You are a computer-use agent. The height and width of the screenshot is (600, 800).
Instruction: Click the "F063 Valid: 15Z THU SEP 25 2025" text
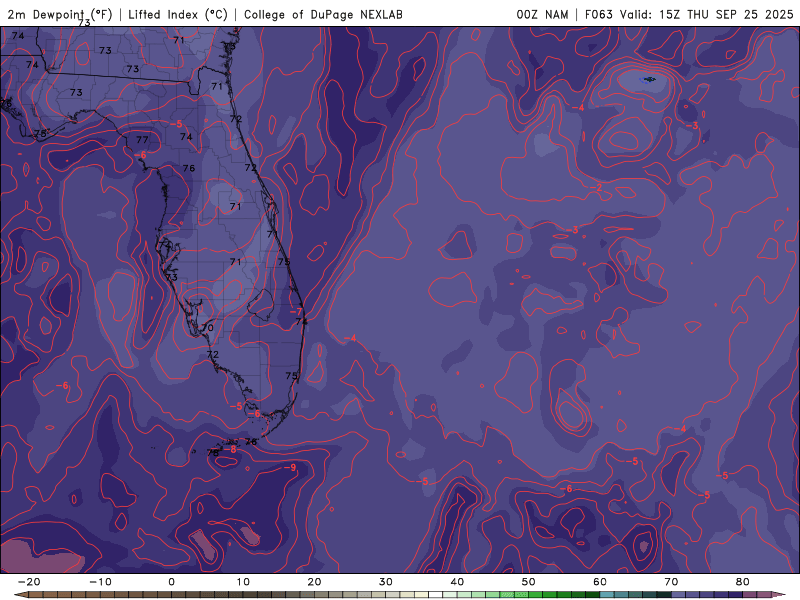pos(689,14)
